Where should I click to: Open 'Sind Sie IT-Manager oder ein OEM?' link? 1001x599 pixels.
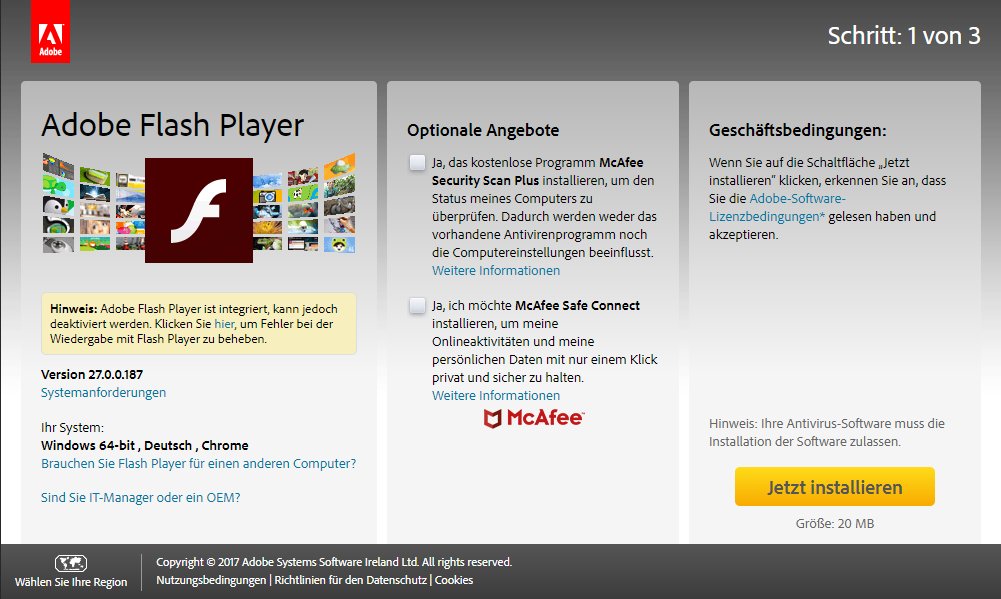click(x=140, y=497)
